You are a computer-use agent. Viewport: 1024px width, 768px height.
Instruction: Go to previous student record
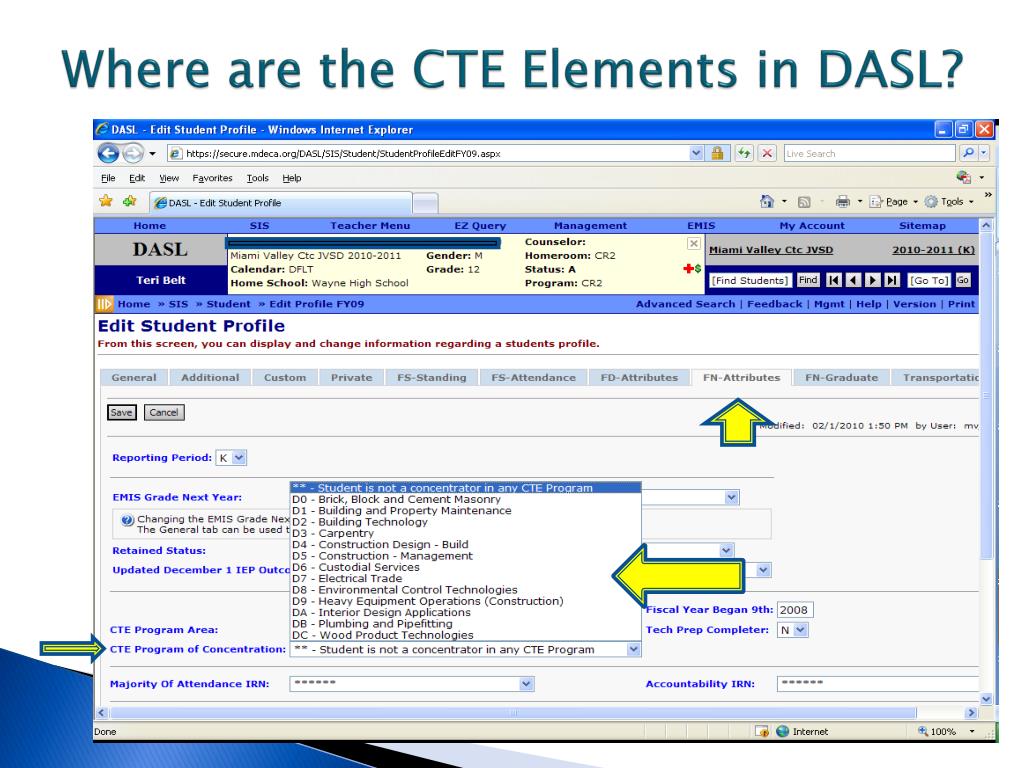pyautogui.click(x=853, y=280)
